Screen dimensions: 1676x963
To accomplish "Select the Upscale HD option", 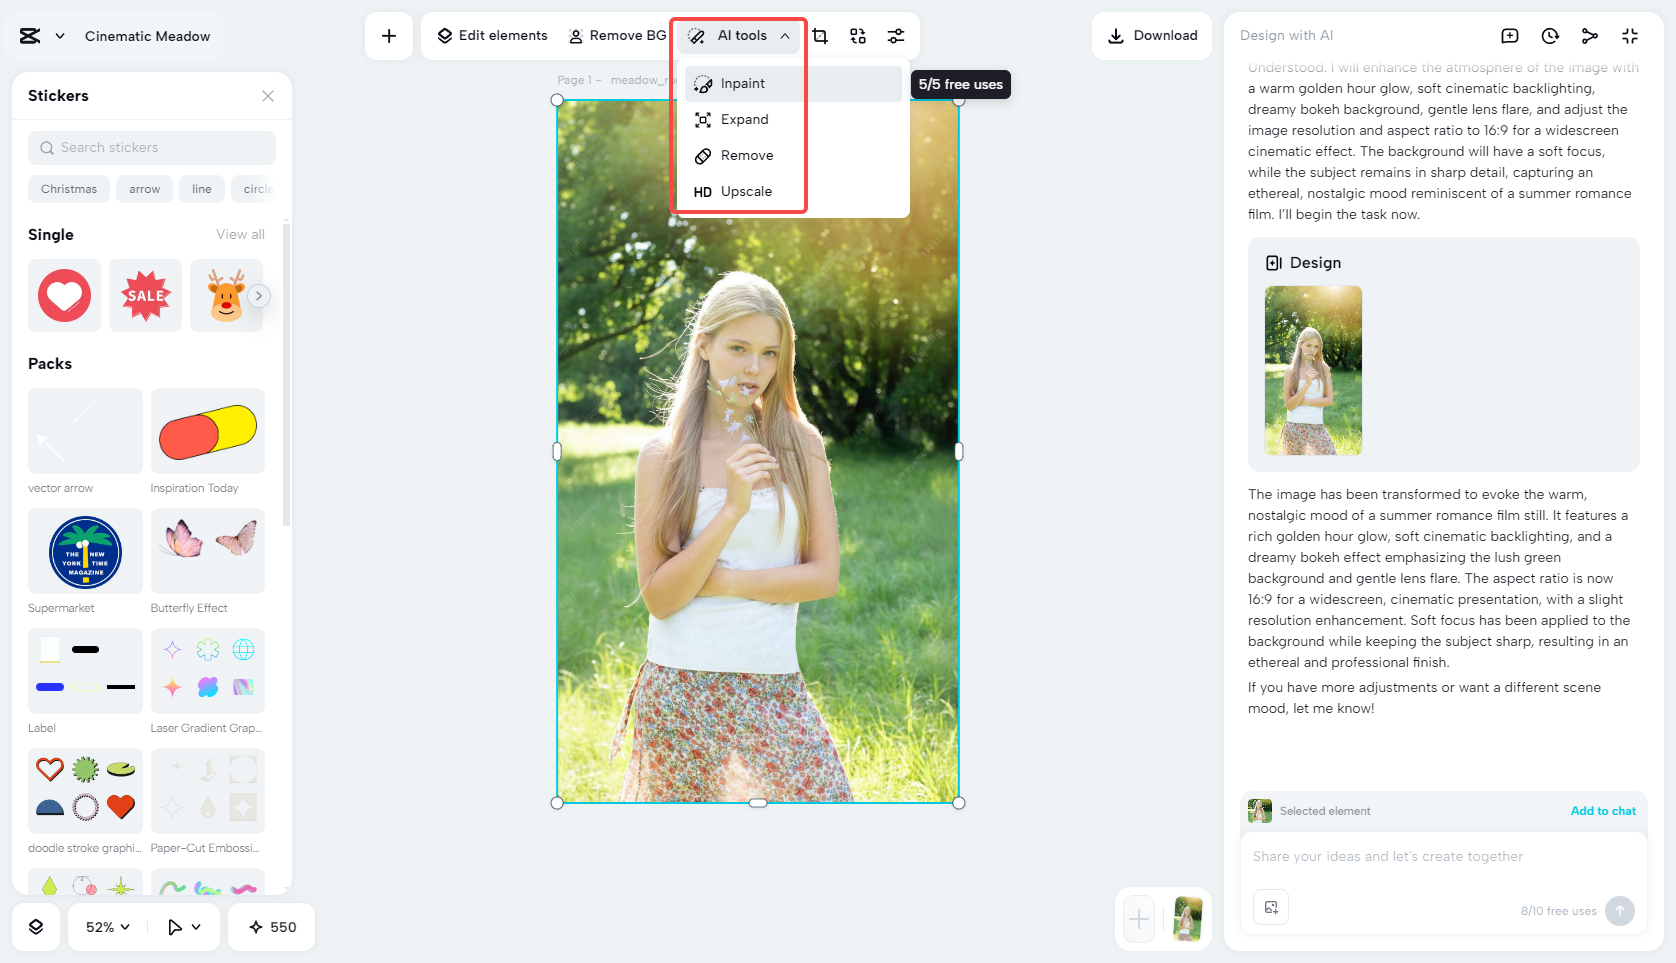I will click(x=744, y=191).
